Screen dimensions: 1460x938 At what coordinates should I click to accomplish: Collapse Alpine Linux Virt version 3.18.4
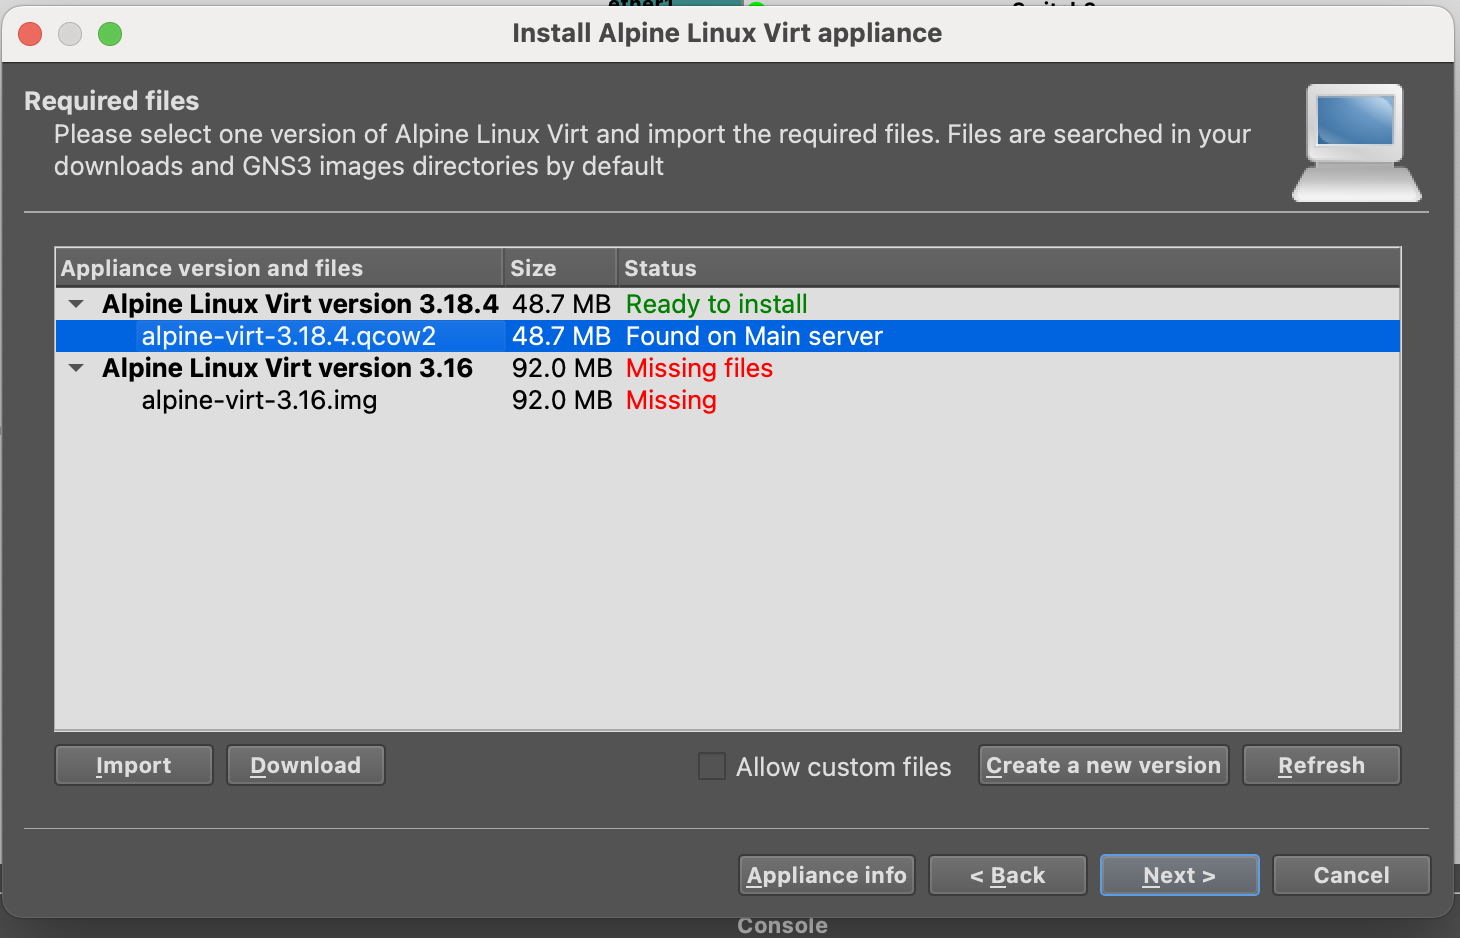point(76,304)
